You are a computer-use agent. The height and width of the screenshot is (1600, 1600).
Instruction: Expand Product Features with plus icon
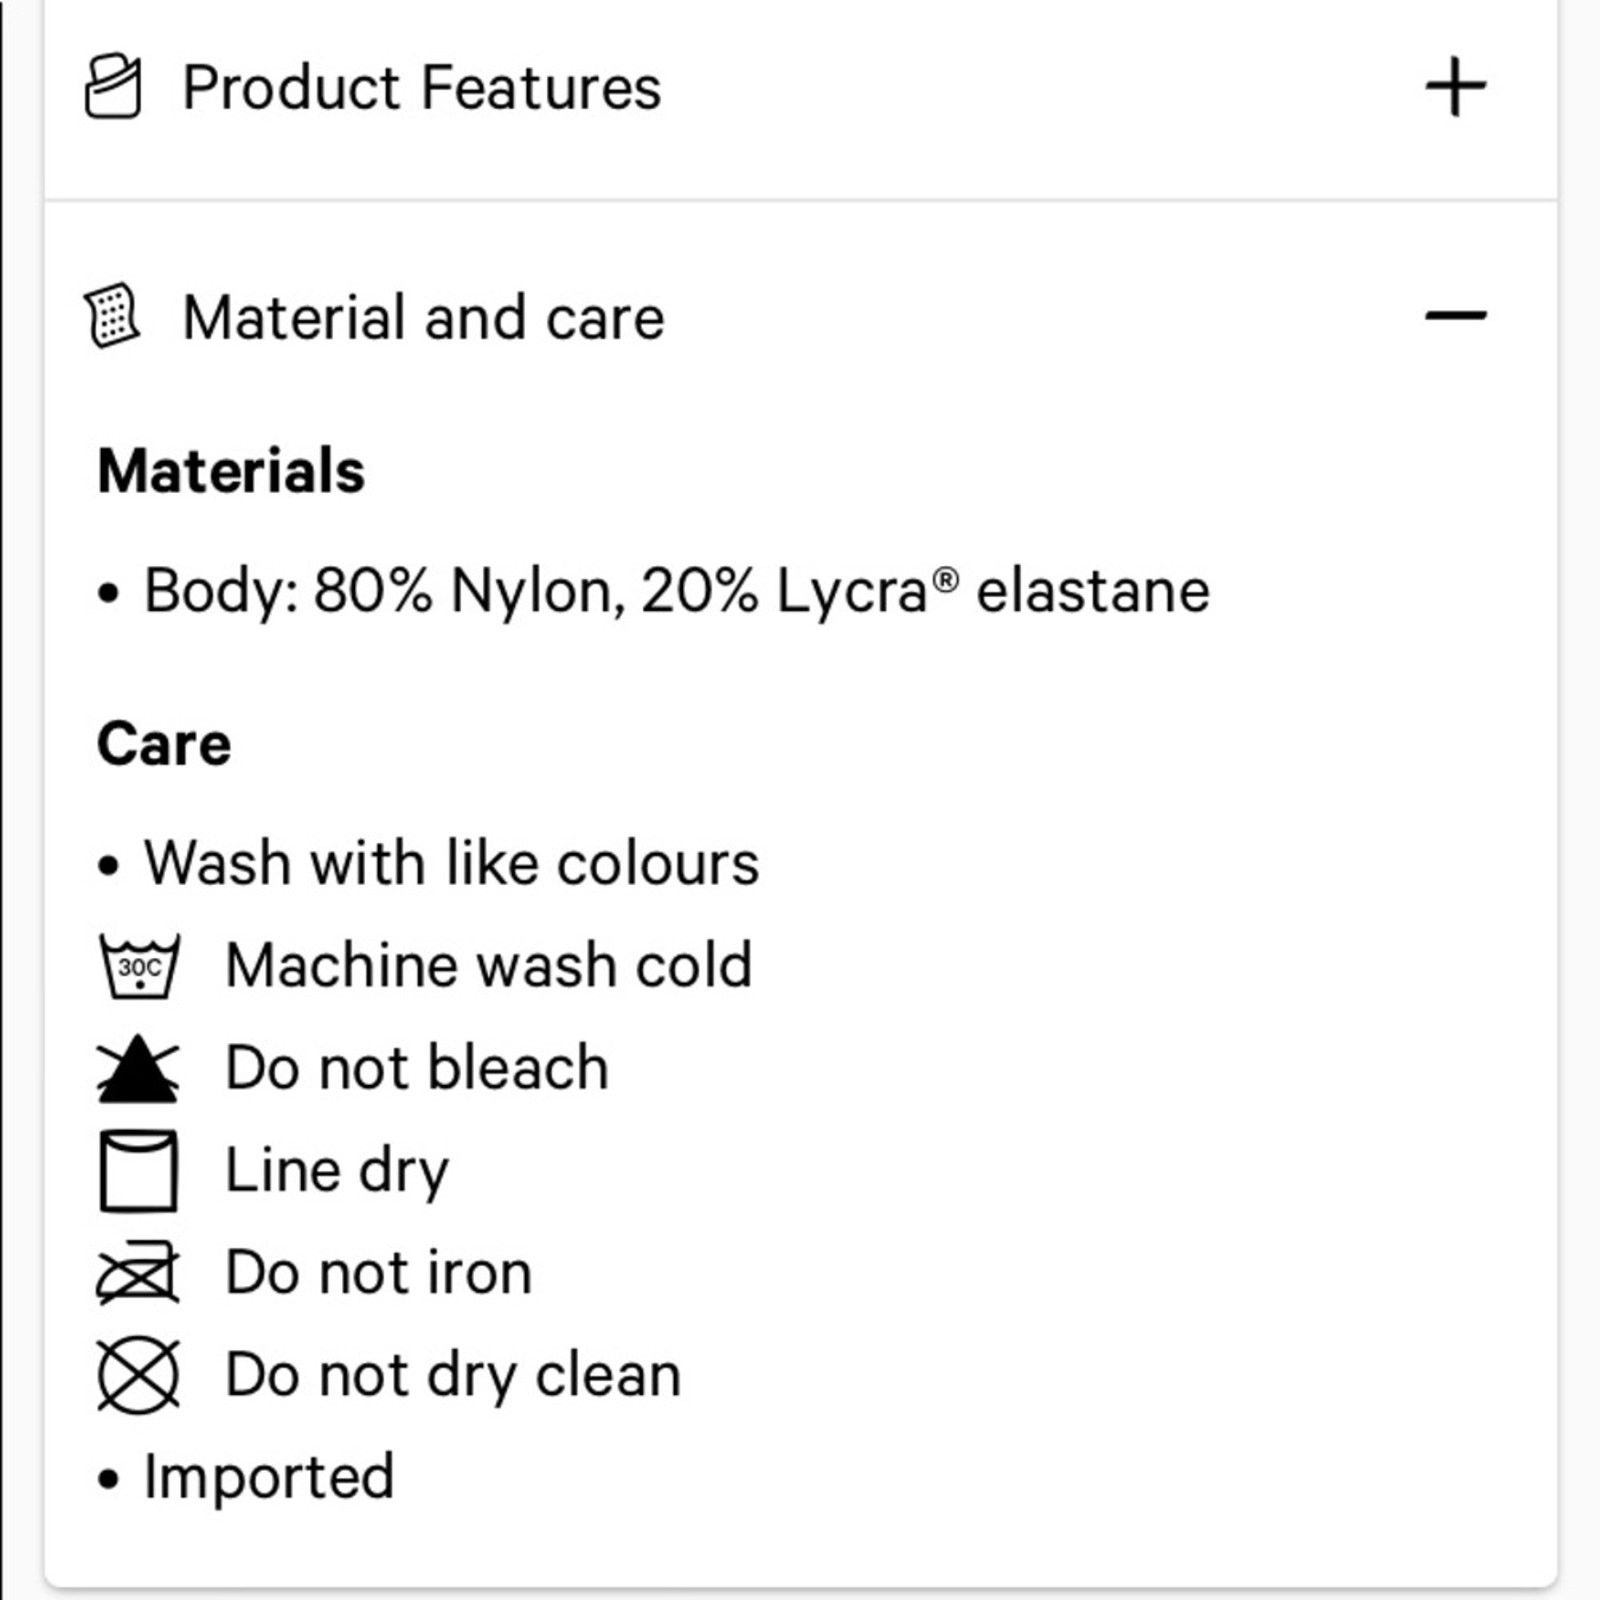[x=1455, y=87]
